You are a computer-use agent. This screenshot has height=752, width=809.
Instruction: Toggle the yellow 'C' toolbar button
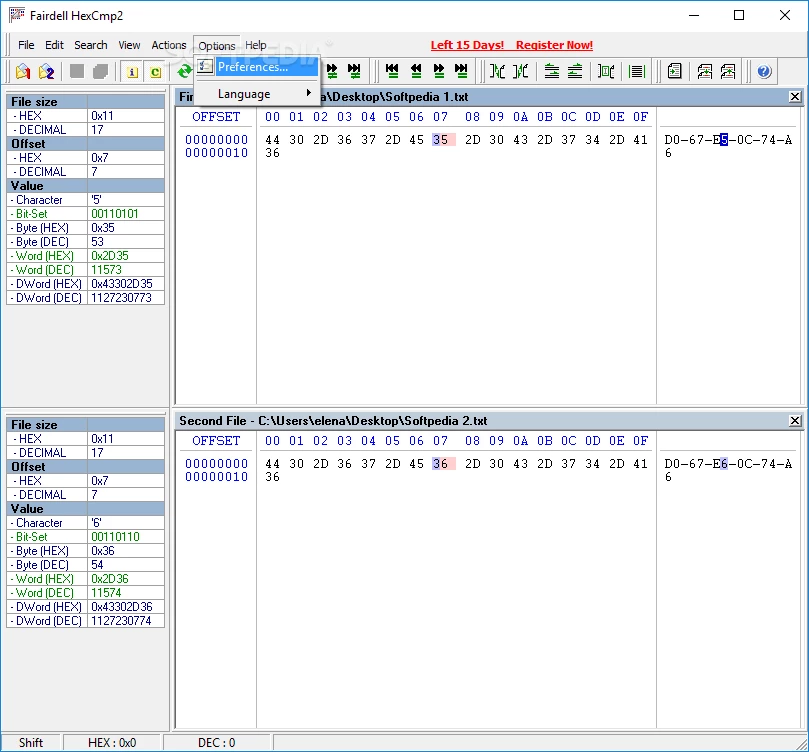(155, 71)
